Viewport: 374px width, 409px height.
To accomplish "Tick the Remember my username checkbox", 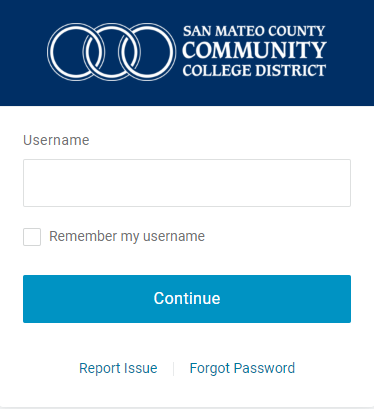I will (x=32, y=237).
